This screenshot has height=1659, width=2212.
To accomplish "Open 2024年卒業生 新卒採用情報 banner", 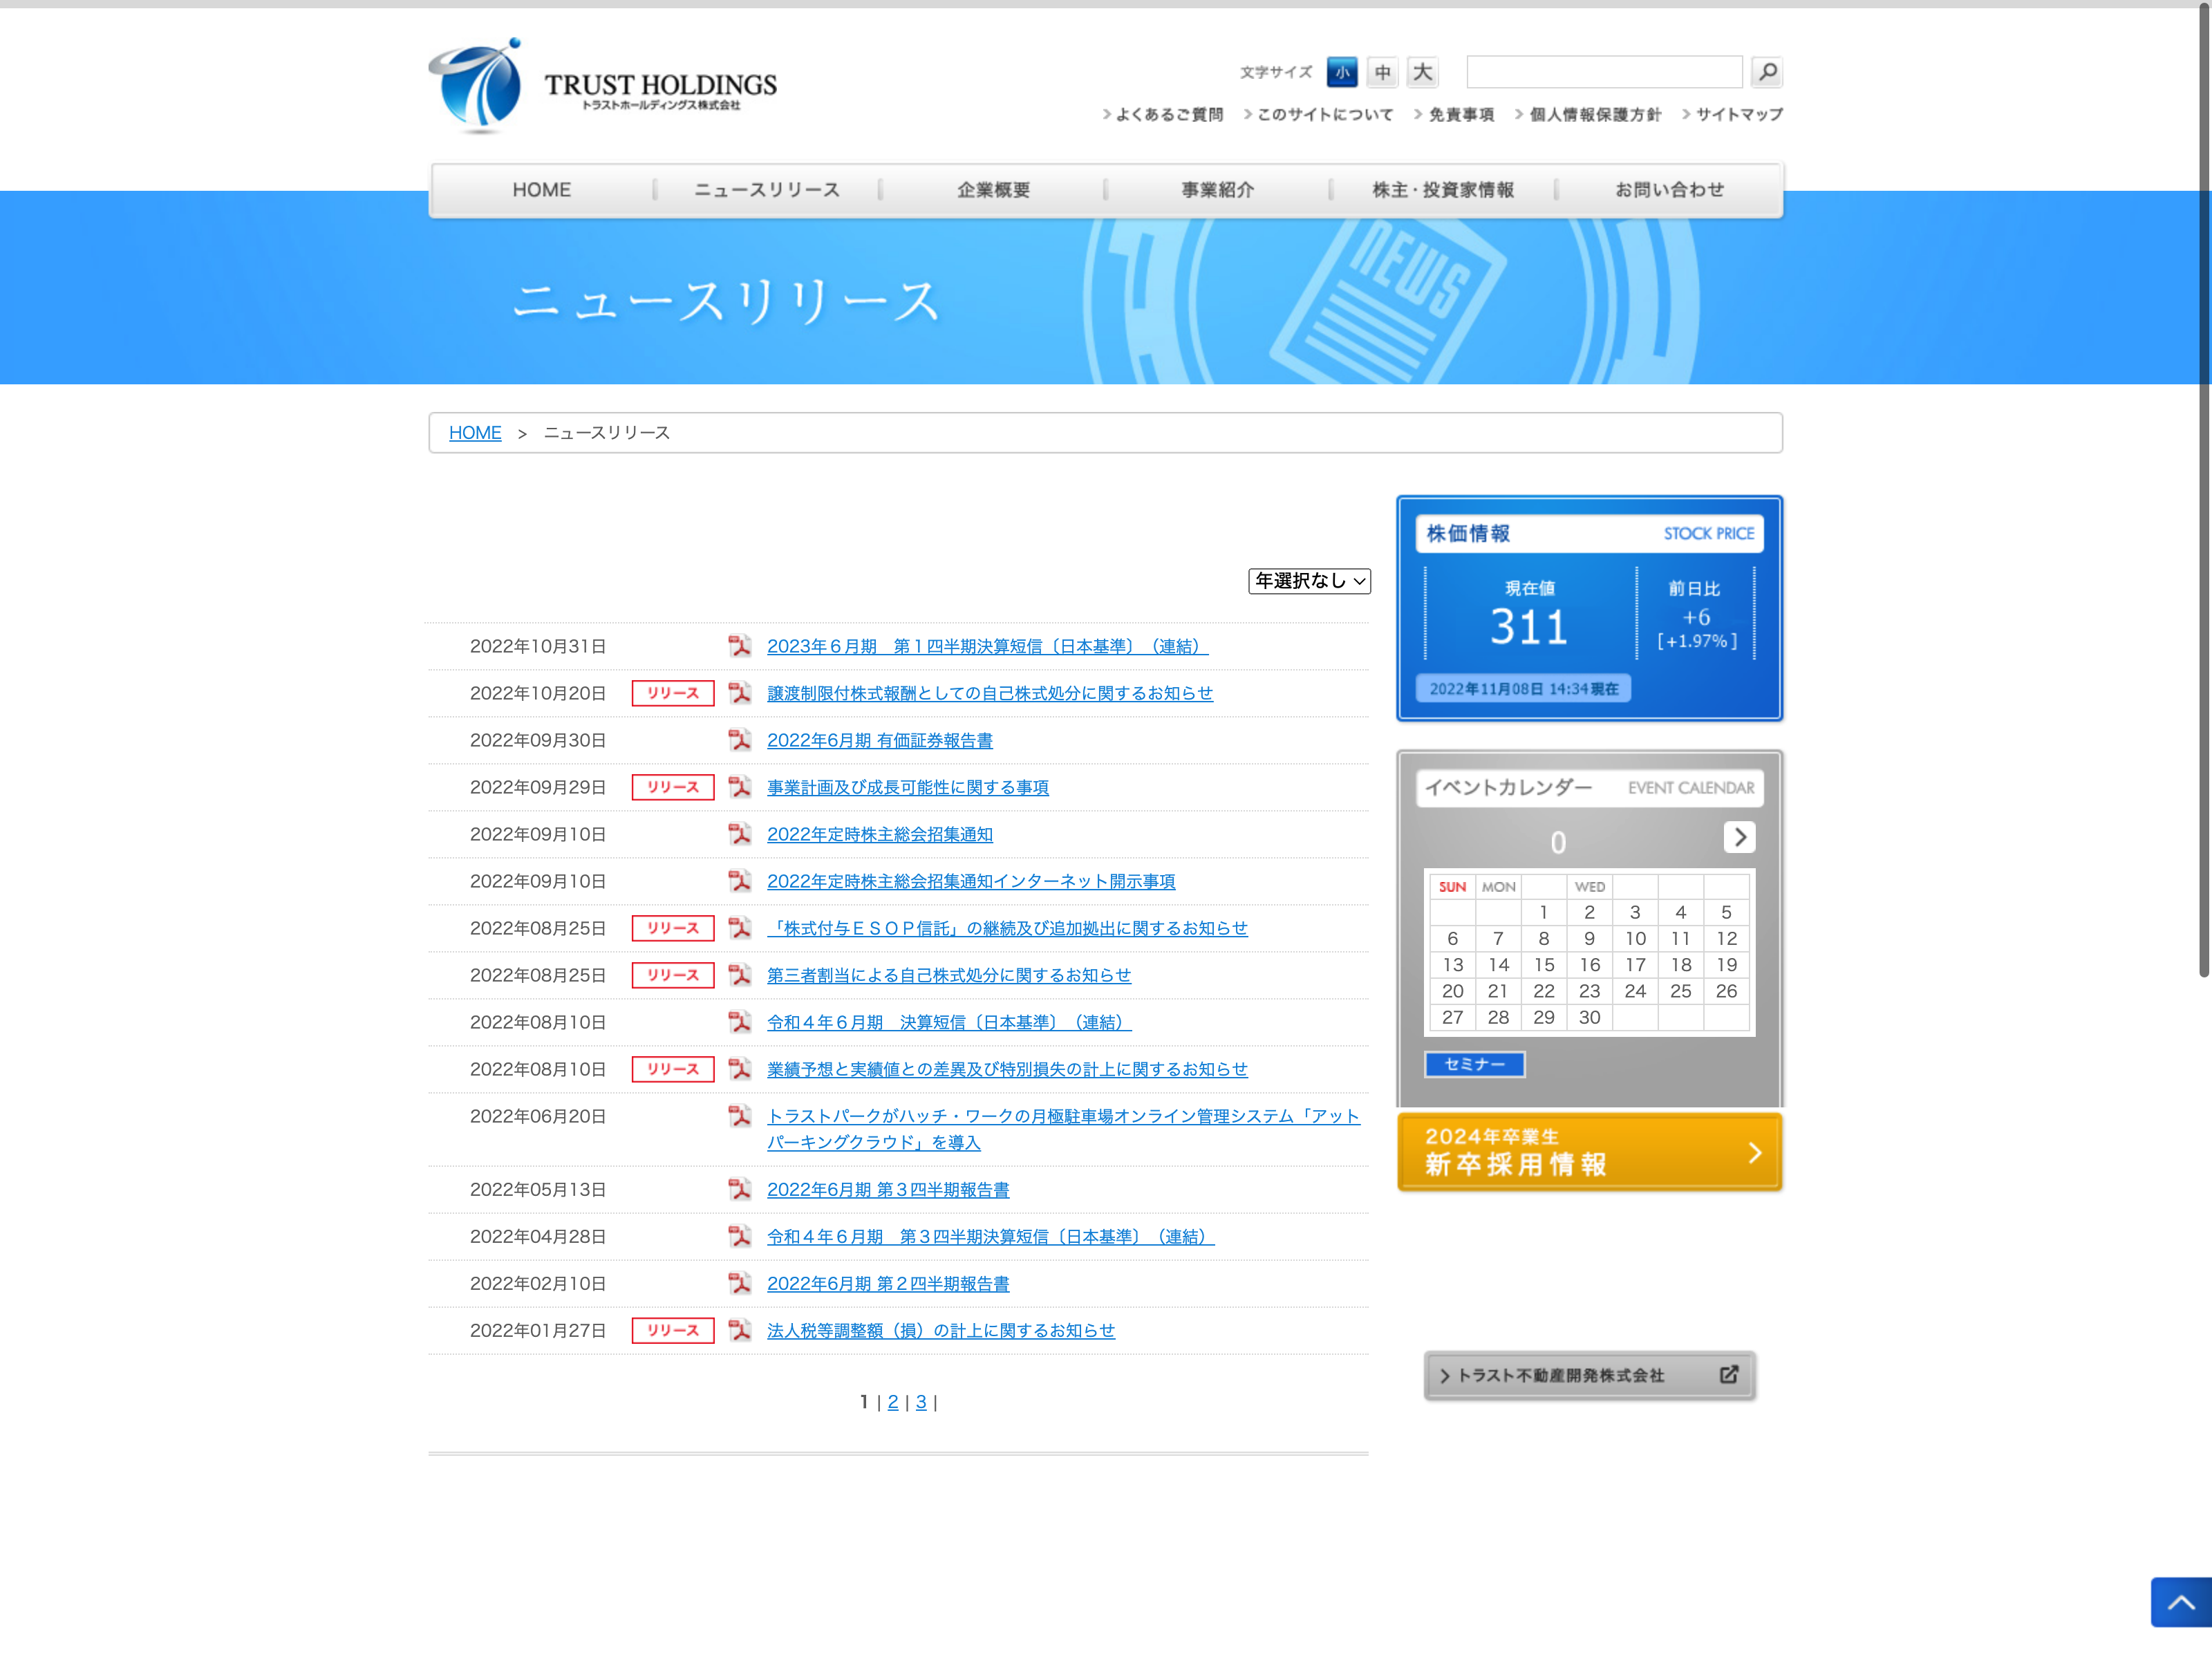I will 1589,1152.
